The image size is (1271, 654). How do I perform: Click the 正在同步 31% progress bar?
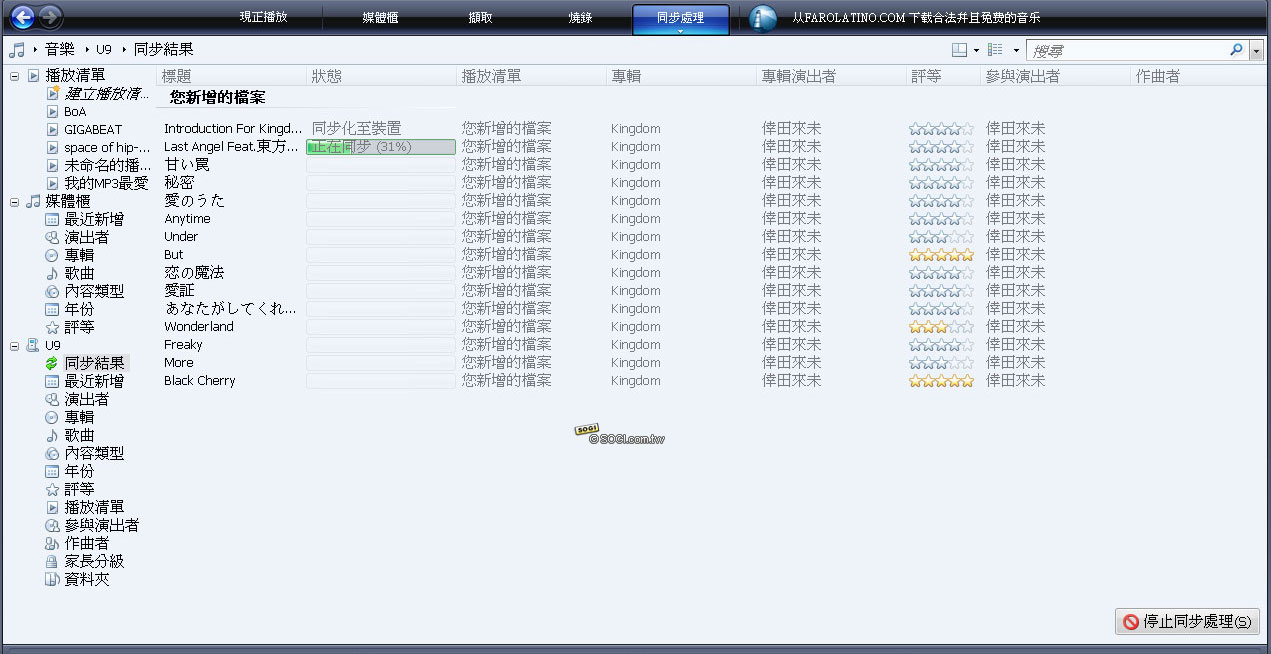coord(380,147)
